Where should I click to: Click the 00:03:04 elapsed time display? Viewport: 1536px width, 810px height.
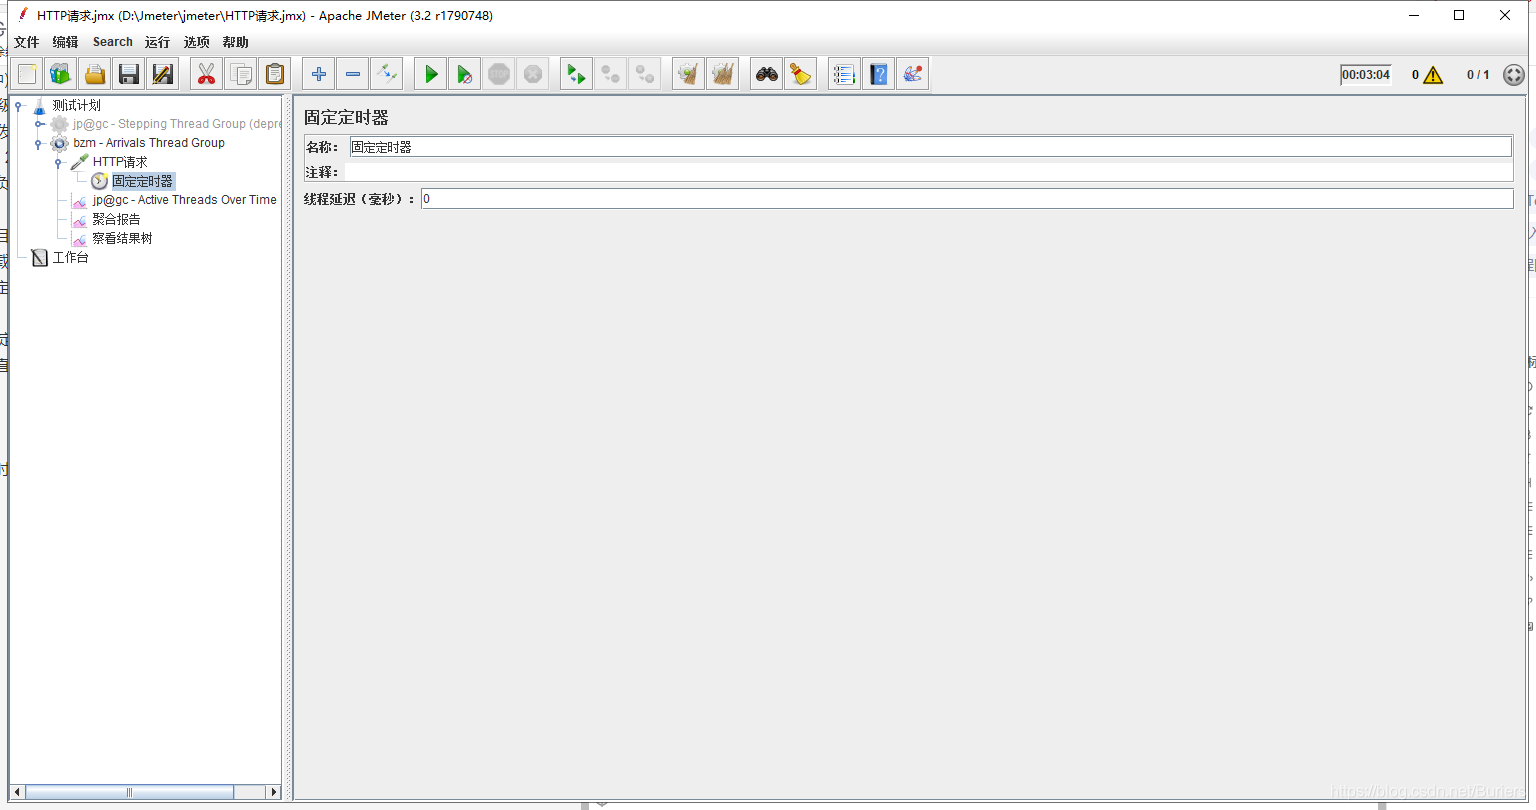click(1366, 75)
